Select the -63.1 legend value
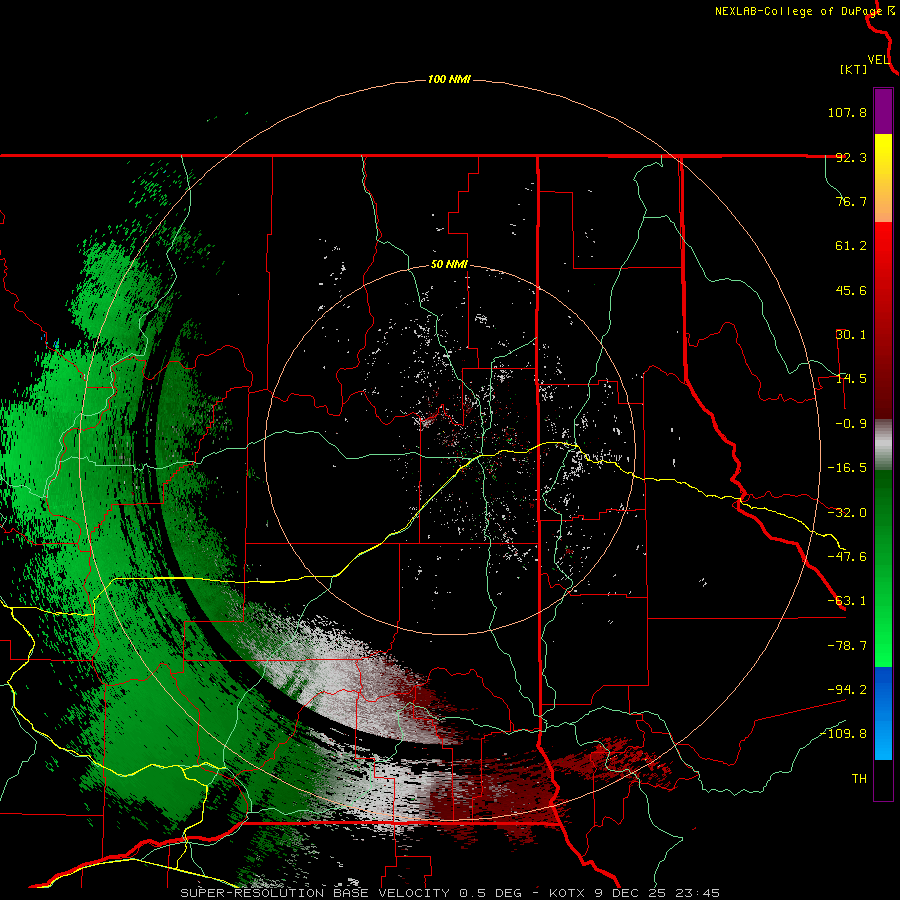This screenshot has width=900, height=900. coord(847,601)
